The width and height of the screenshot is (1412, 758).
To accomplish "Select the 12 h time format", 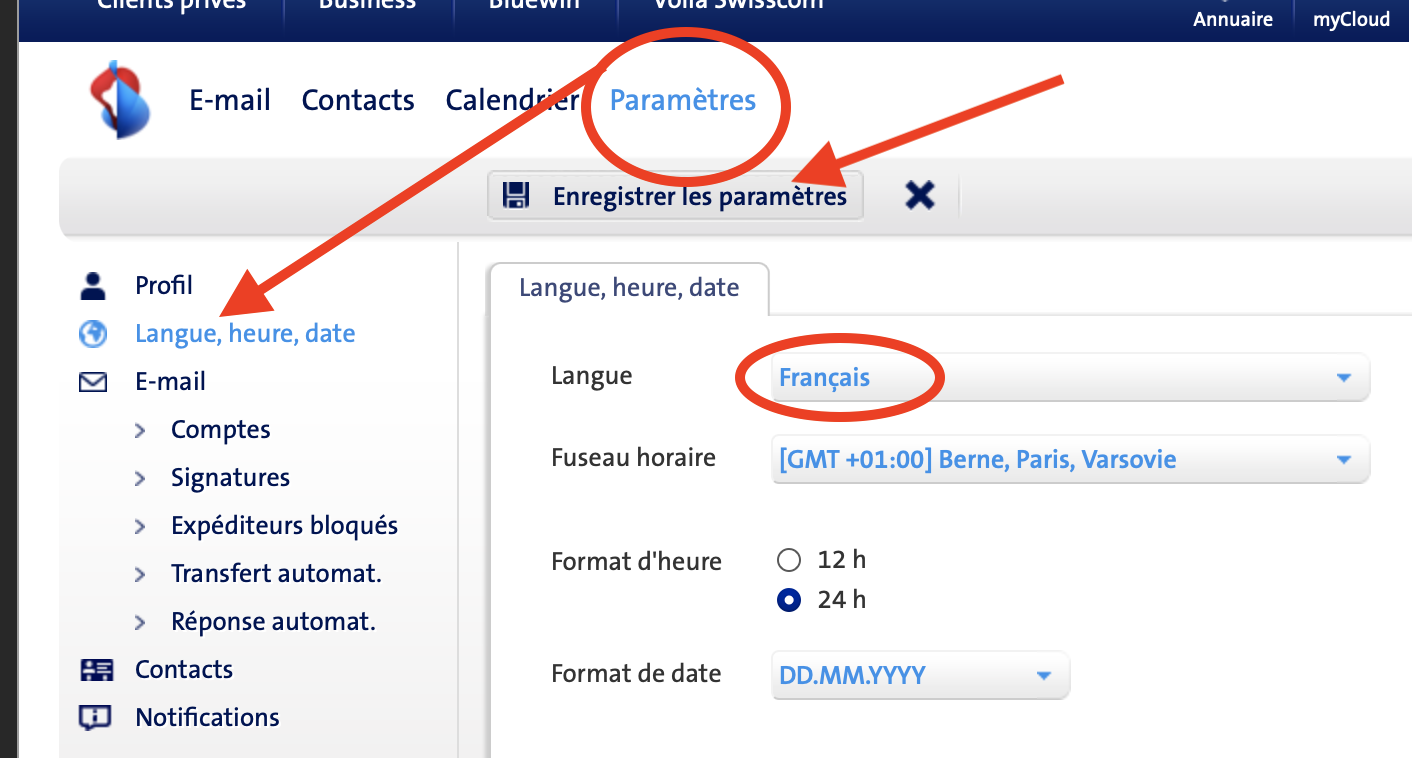I will tap(790, 560).
